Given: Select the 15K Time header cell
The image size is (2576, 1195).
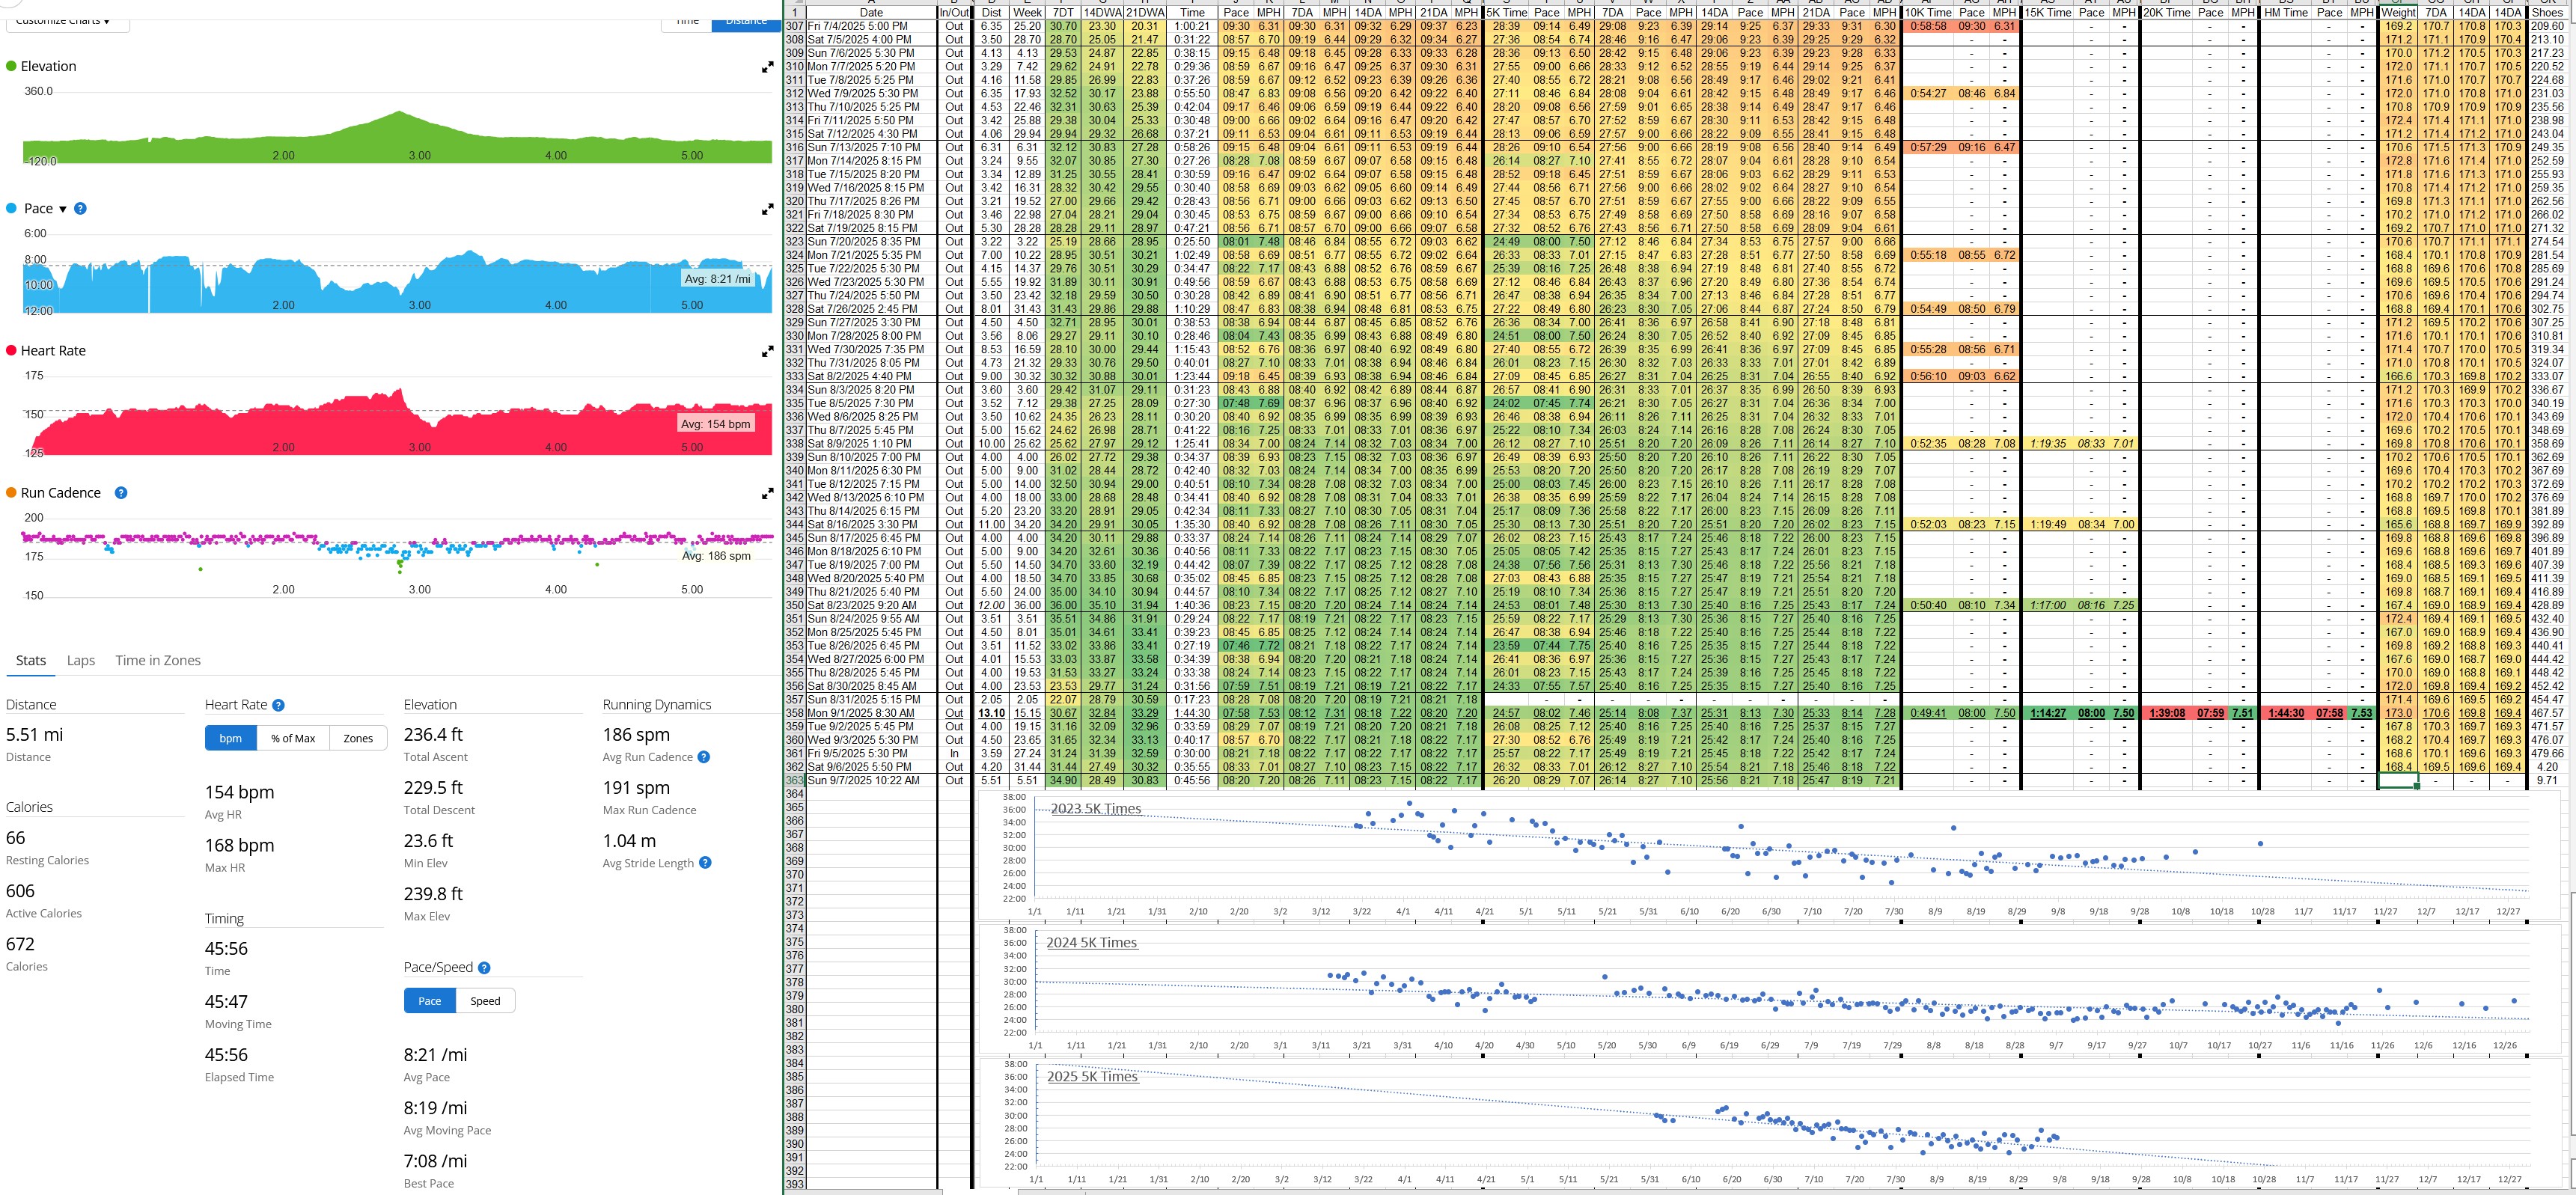Looking at the screenshot, I should click(2047, 13).
